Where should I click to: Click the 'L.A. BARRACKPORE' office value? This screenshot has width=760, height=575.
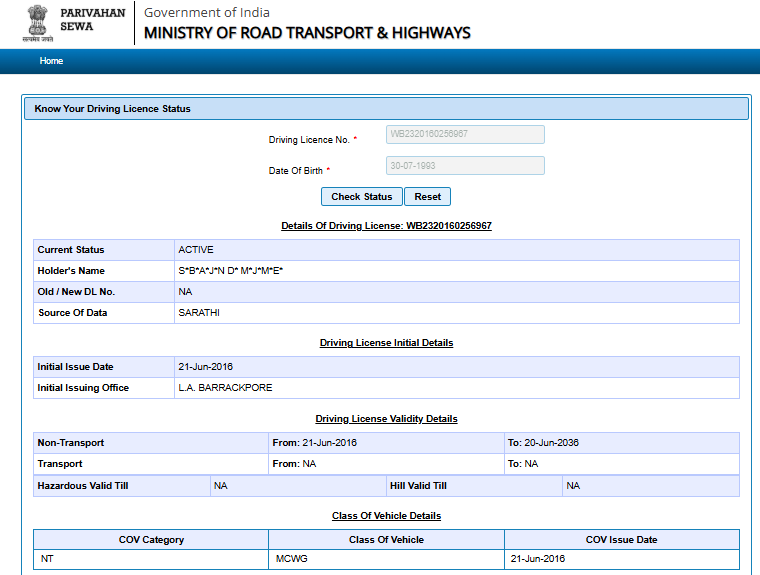pos(225,388)
